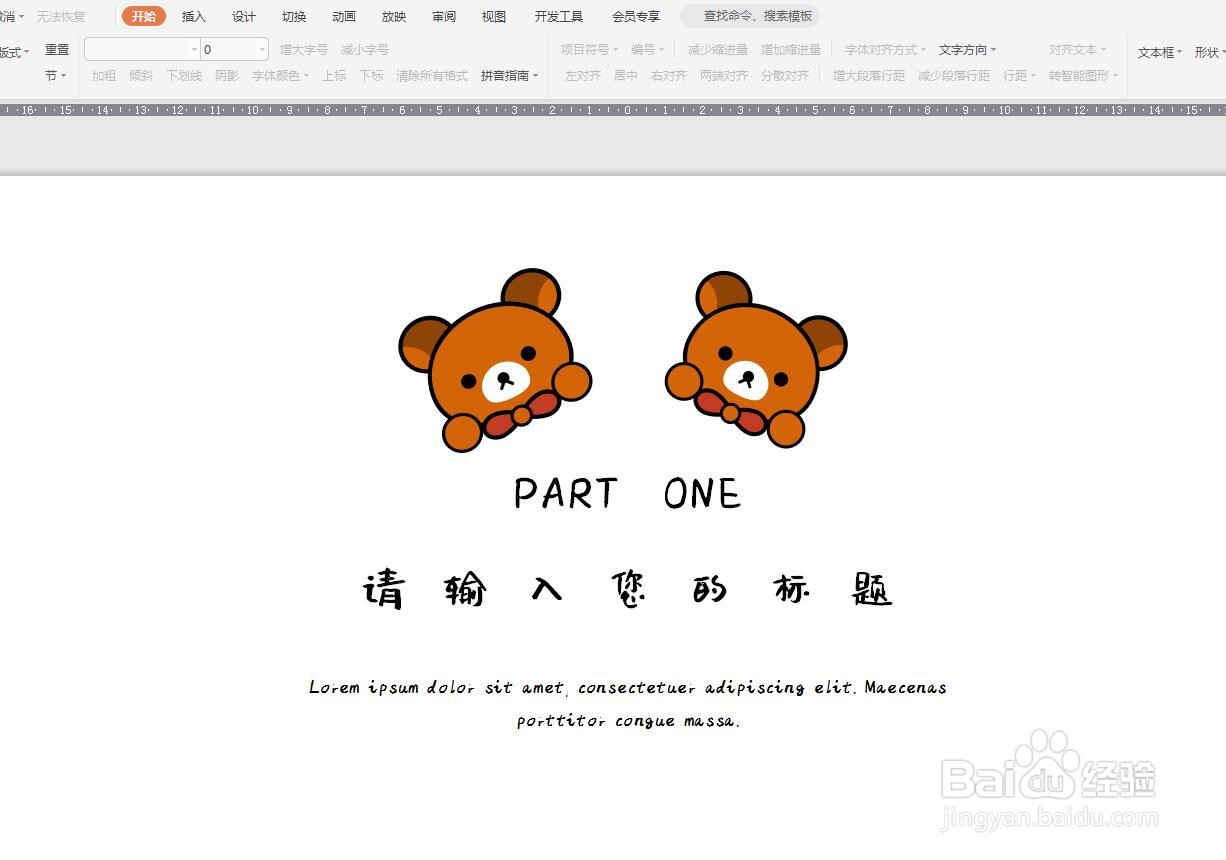Click 增大段落行距 to increase spacing
The image size is (1226, 860).
coord(869,76)
